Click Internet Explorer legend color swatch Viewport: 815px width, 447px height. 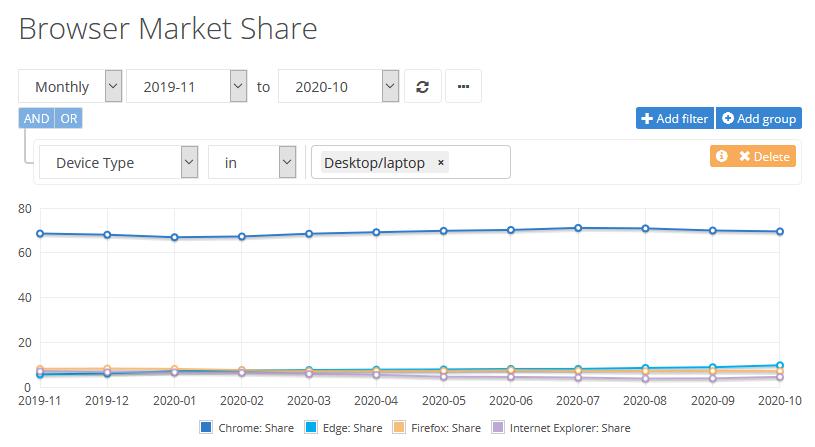pos(498,427)
